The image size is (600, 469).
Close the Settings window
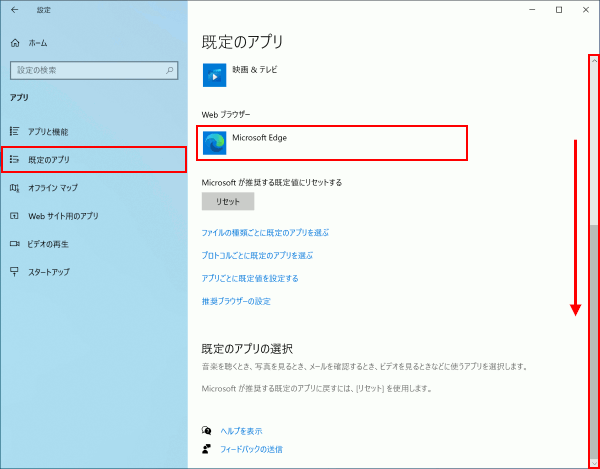tap(586, 10)
